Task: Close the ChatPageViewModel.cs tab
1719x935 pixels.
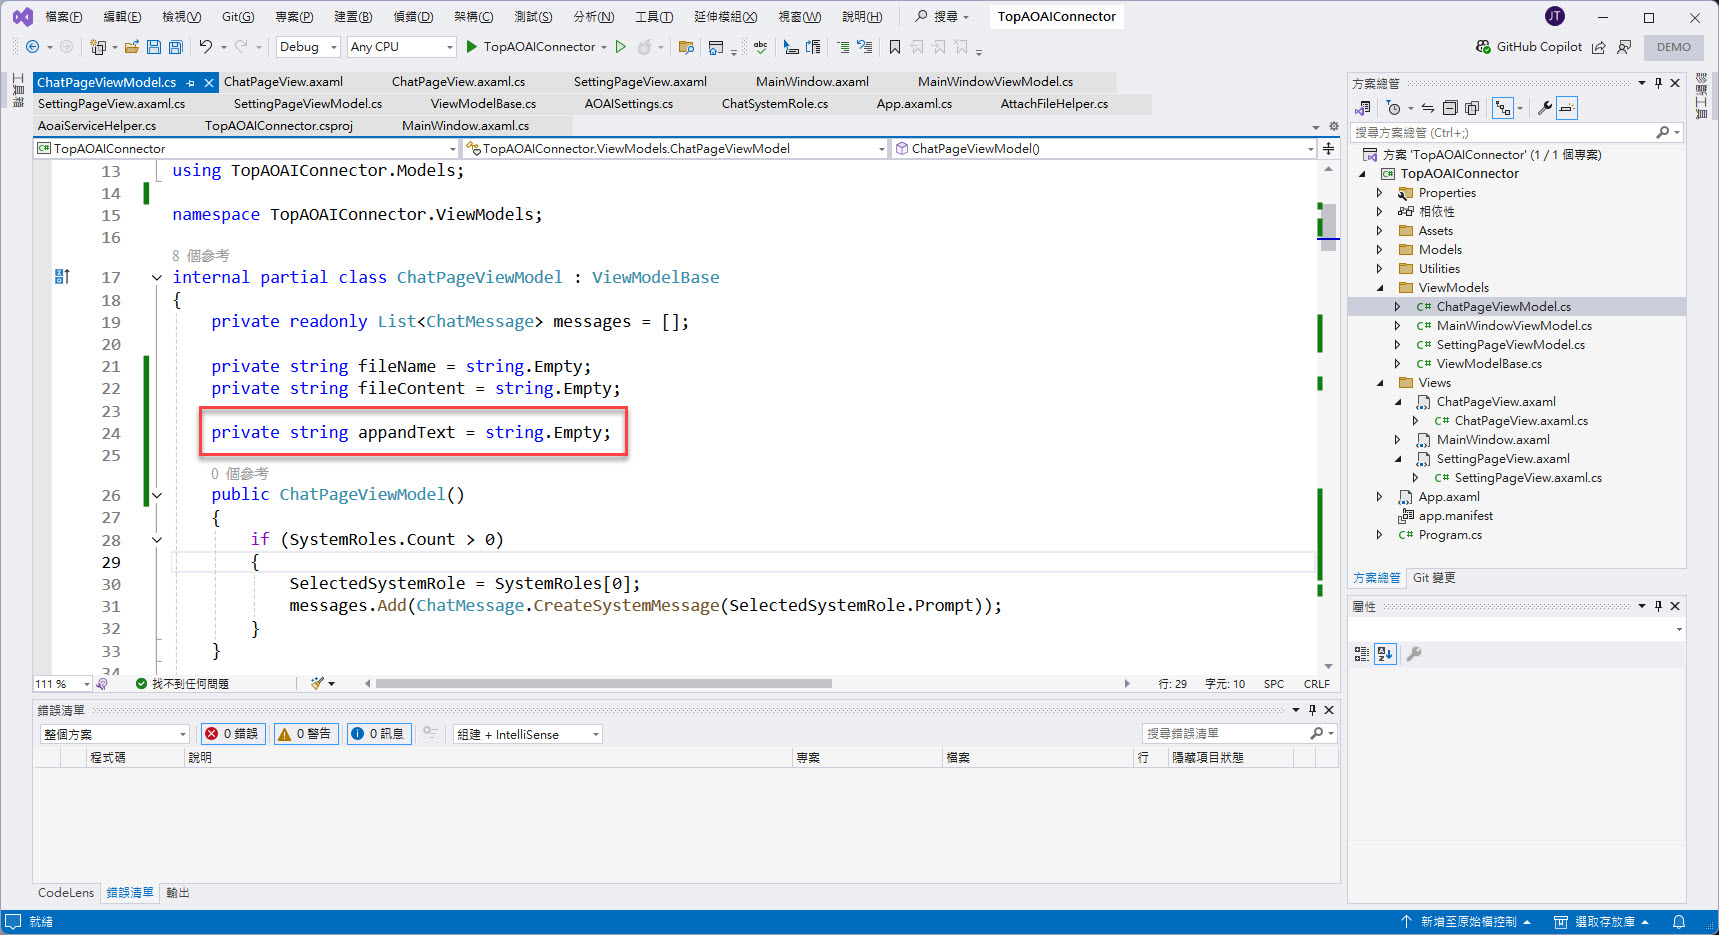Action: click(x=209, y=83)
